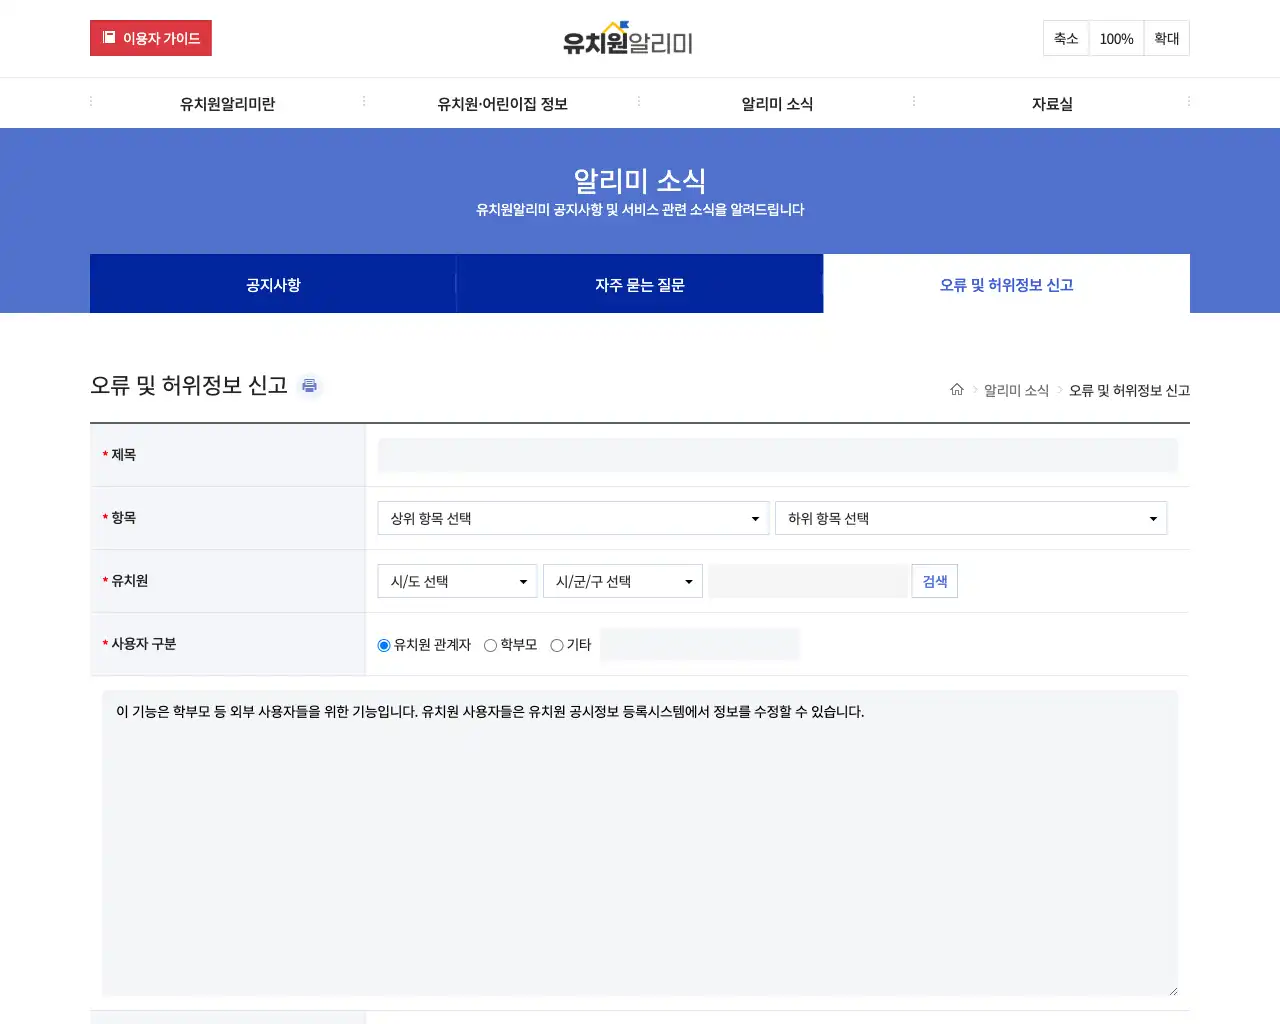
Task: Open the 시/군/구 선택 dropdown
Action: pyautogui.click(x=623, y=581)
